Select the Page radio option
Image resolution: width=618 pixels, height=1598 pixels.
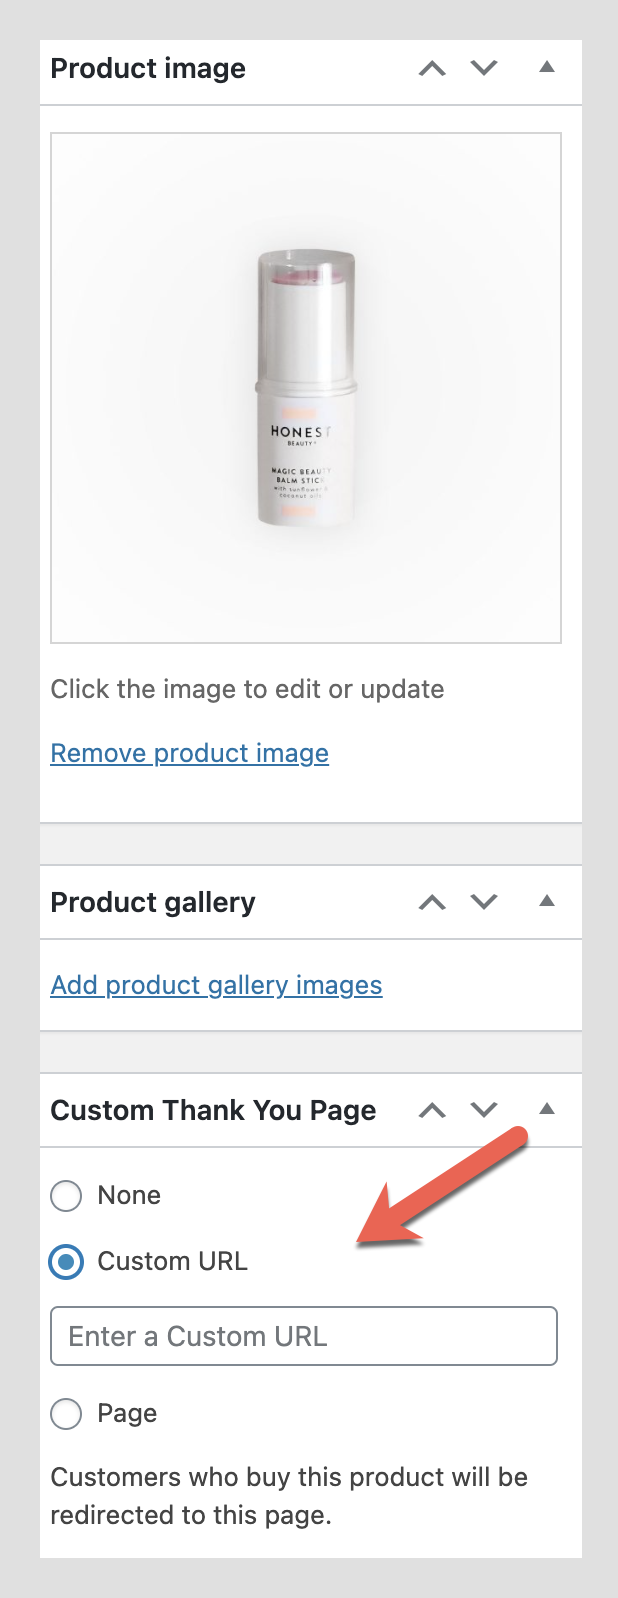pyautogui.click(x=66, y=1414)
